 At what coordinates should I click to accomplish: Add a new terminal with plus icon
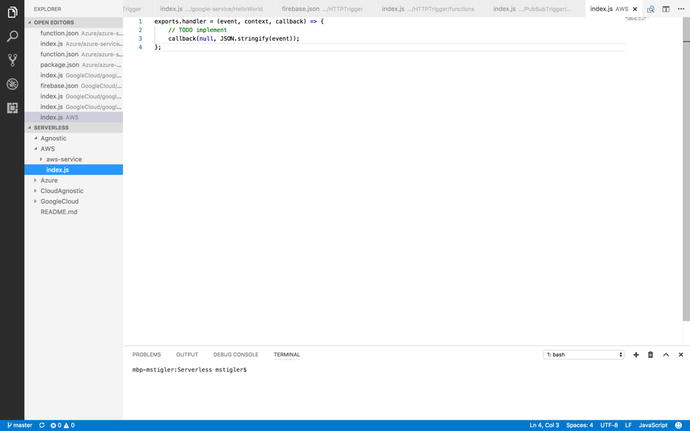(635, 355)
